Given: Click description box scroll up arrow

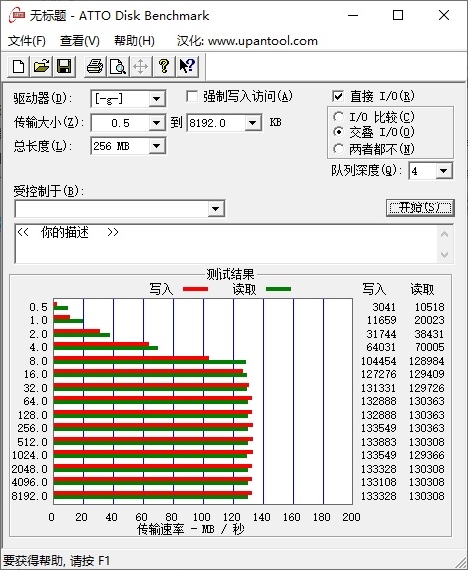Looking at the screenshot, I should [444, 234].
